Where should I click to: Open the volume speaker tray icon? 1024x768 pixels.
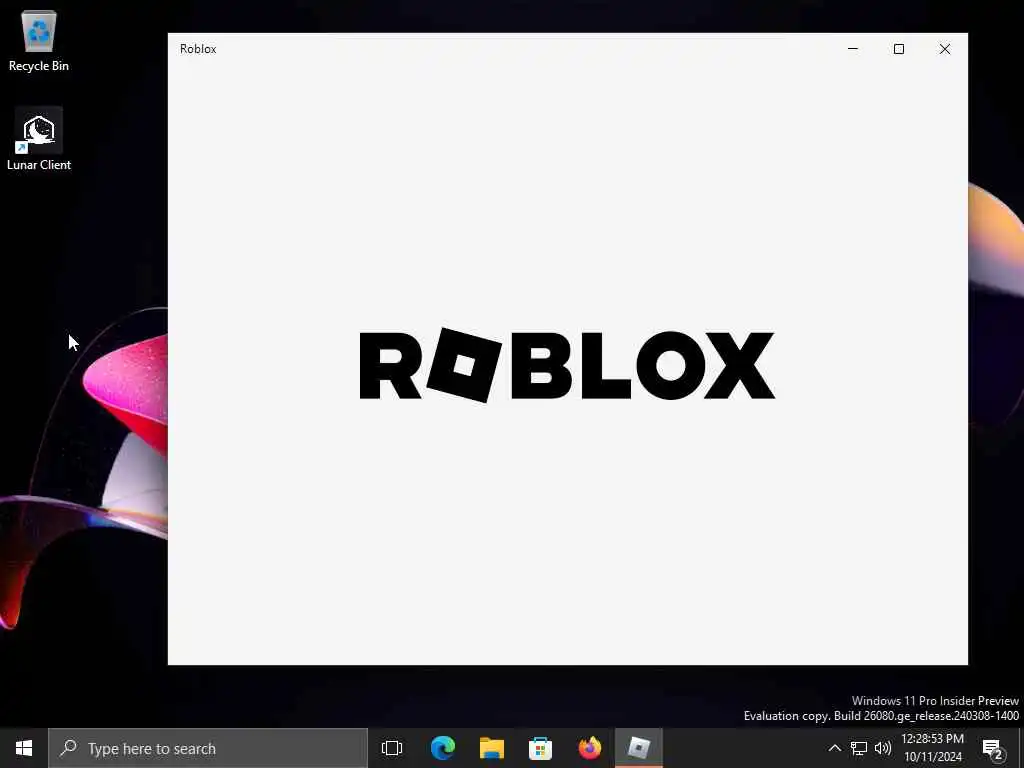pos(883,748)
